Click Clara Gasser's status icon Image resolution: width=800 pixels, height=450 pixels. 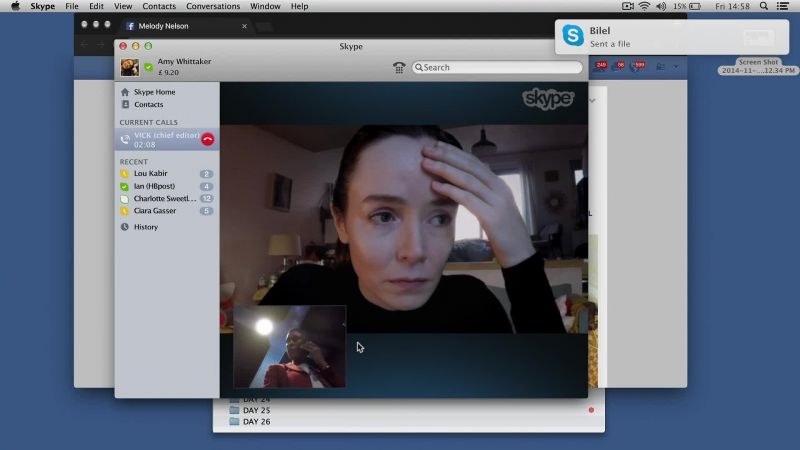124,211
